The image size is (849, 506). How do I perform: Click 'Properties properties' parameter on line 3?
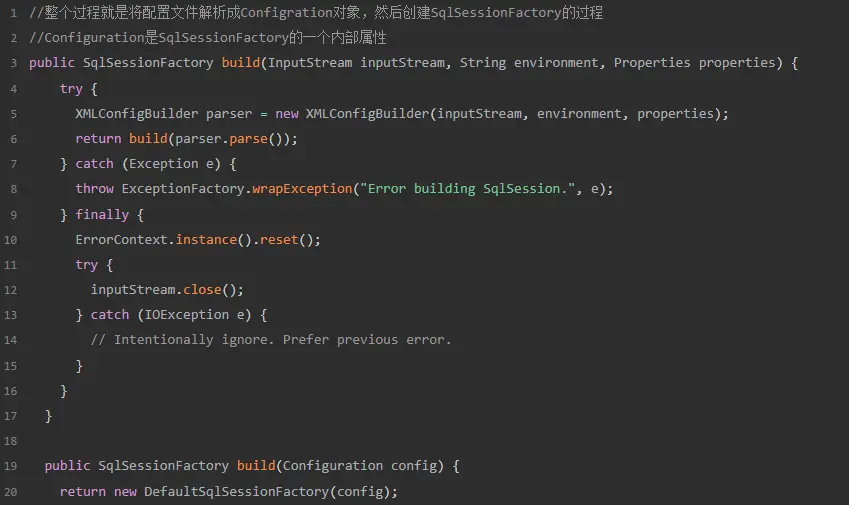click(694, 63)
